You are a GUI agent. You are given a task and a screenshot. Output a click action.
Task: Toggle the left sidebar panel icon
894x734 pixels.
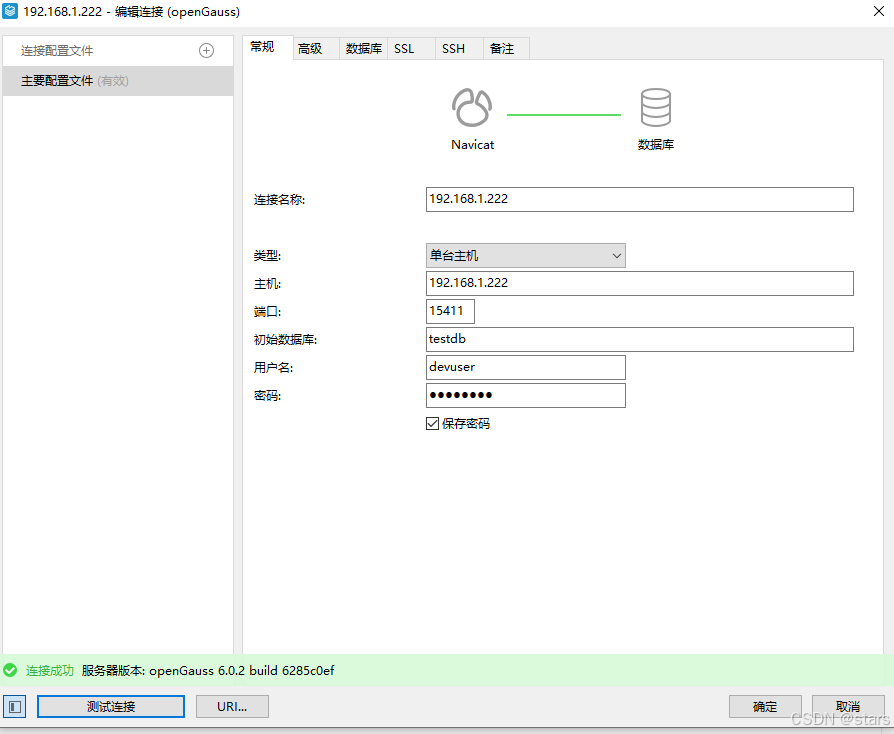pos(14,707)
